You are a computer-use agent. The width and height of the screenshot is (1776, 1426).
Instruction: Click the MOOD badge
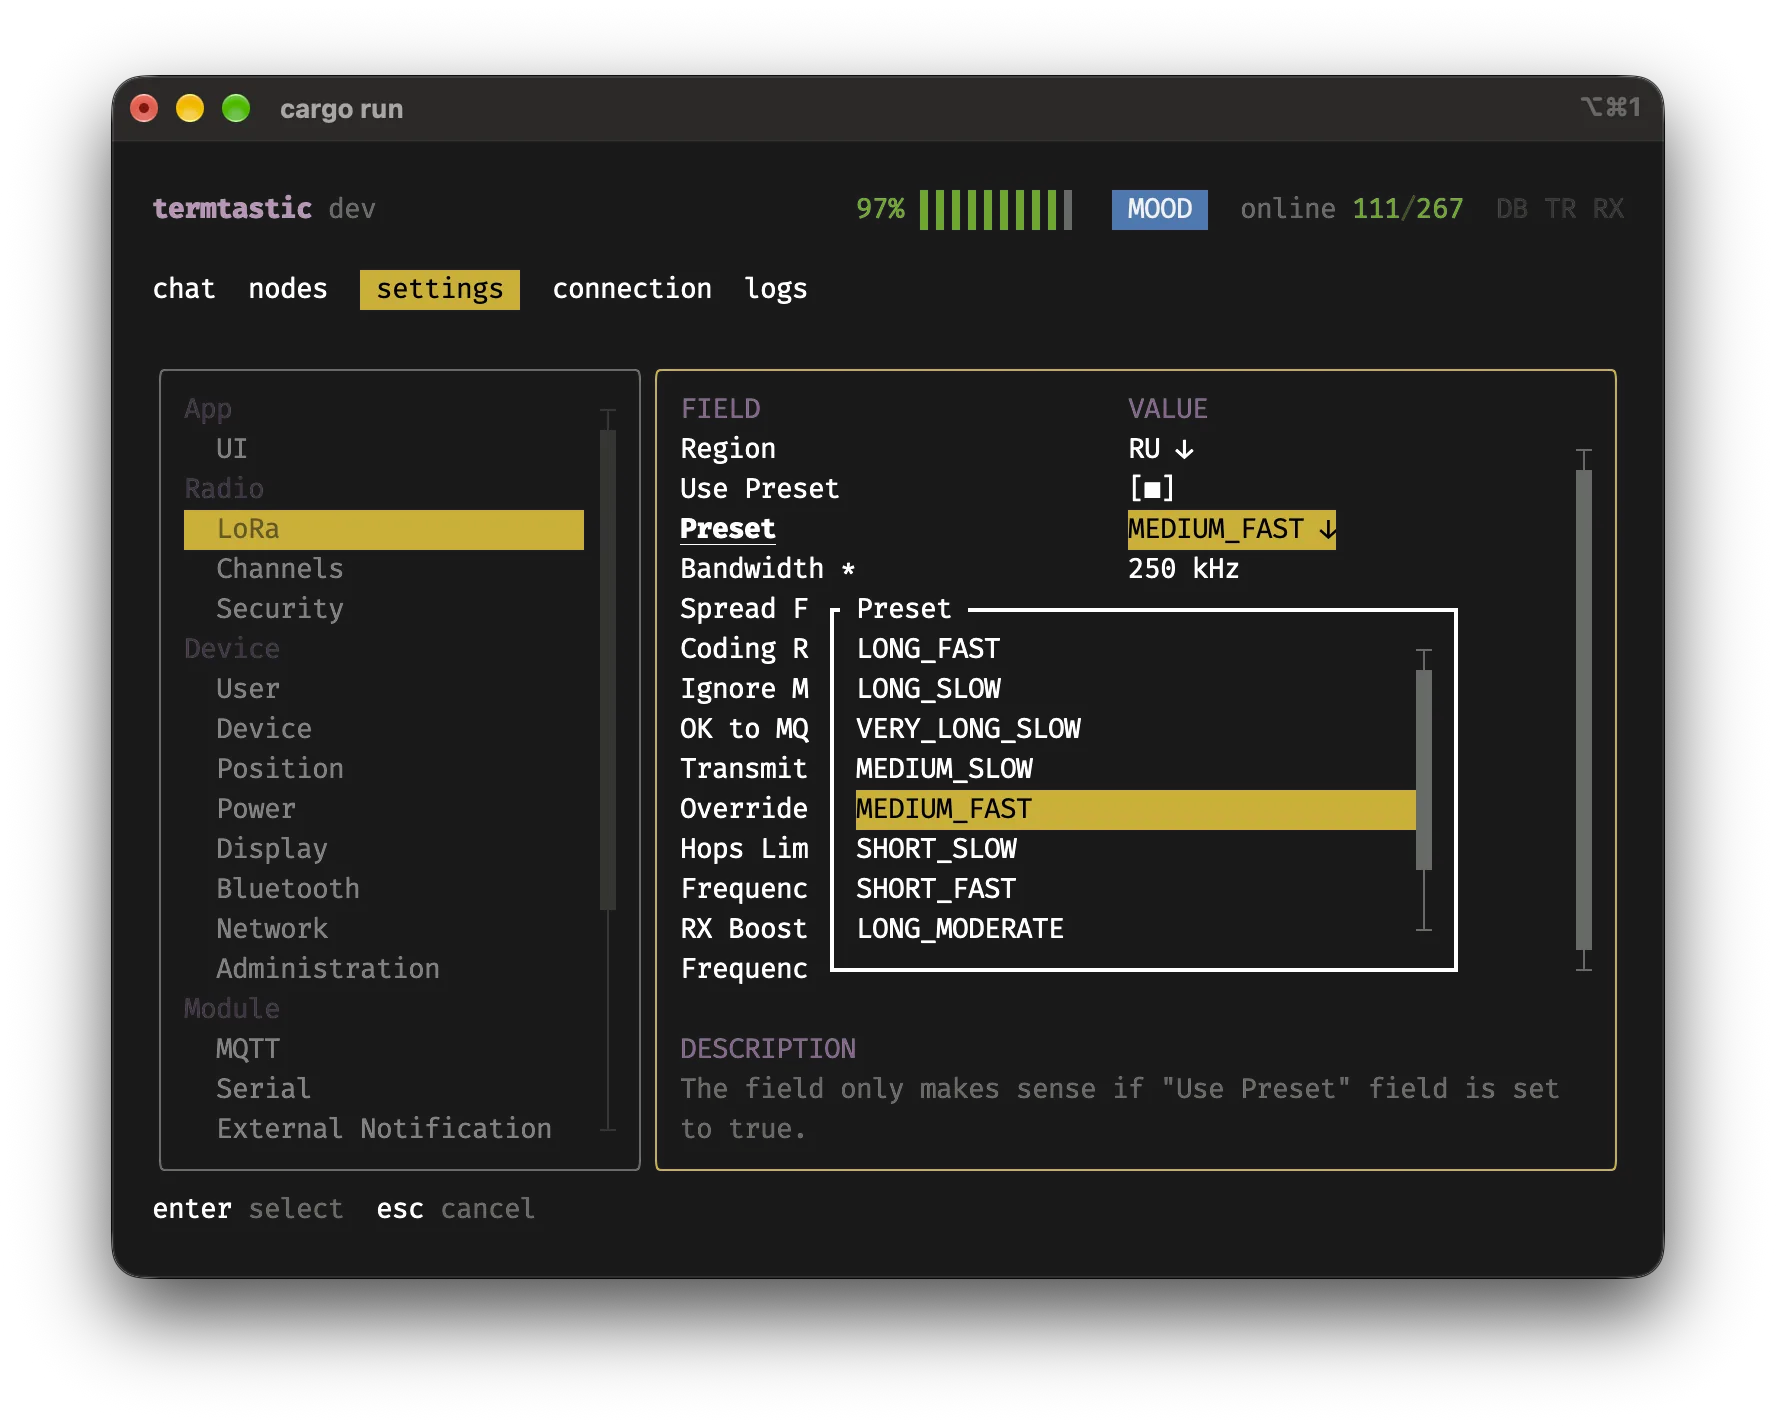(1160, 209)
